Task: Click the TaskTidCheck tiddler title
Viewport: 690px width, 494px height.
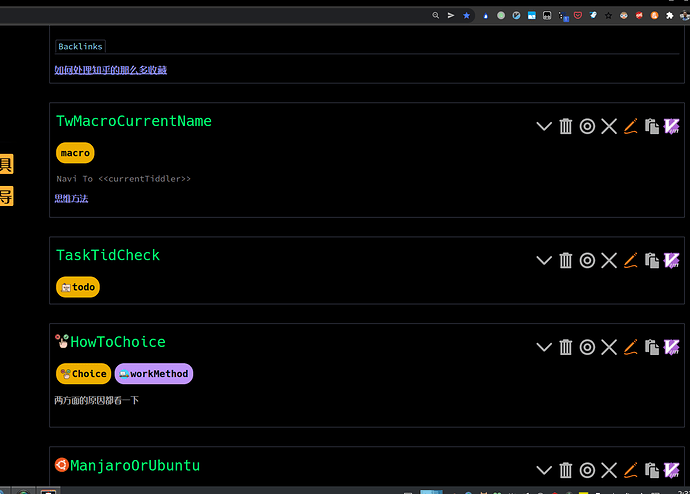Action: coord(108,255)
